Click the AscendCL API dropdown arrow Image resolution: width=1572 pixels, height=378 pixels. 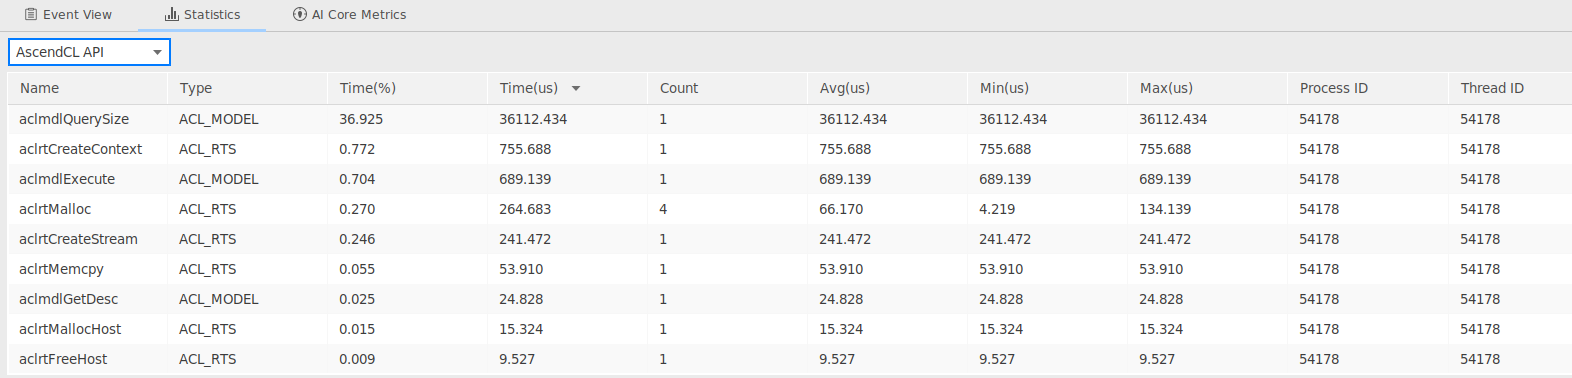(x=157, y=53)
